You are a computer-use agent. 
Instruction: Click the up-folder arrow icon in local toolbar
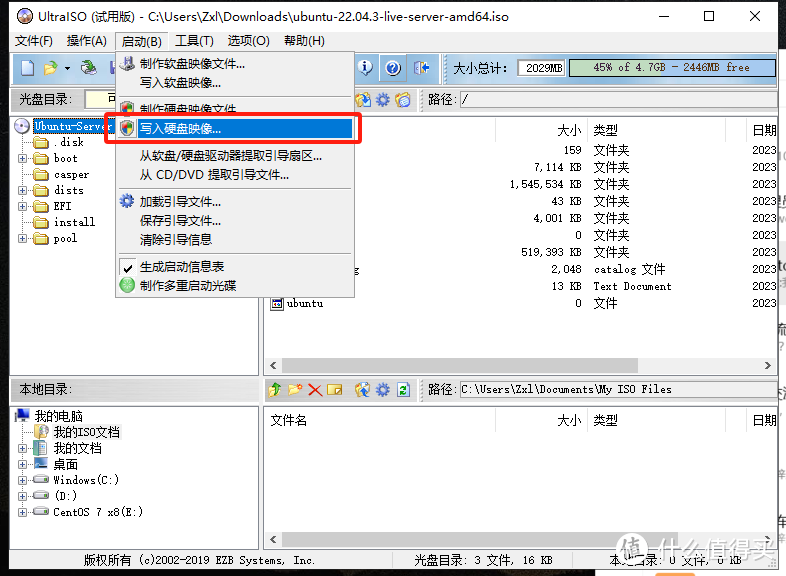[x=274, y=390]
